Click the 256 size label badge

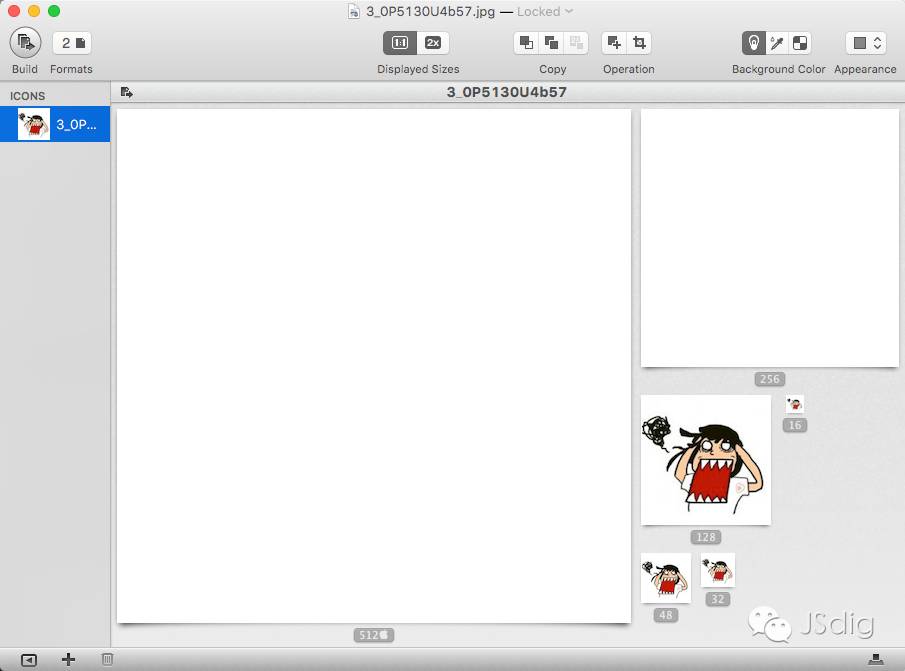coord(769,379)
